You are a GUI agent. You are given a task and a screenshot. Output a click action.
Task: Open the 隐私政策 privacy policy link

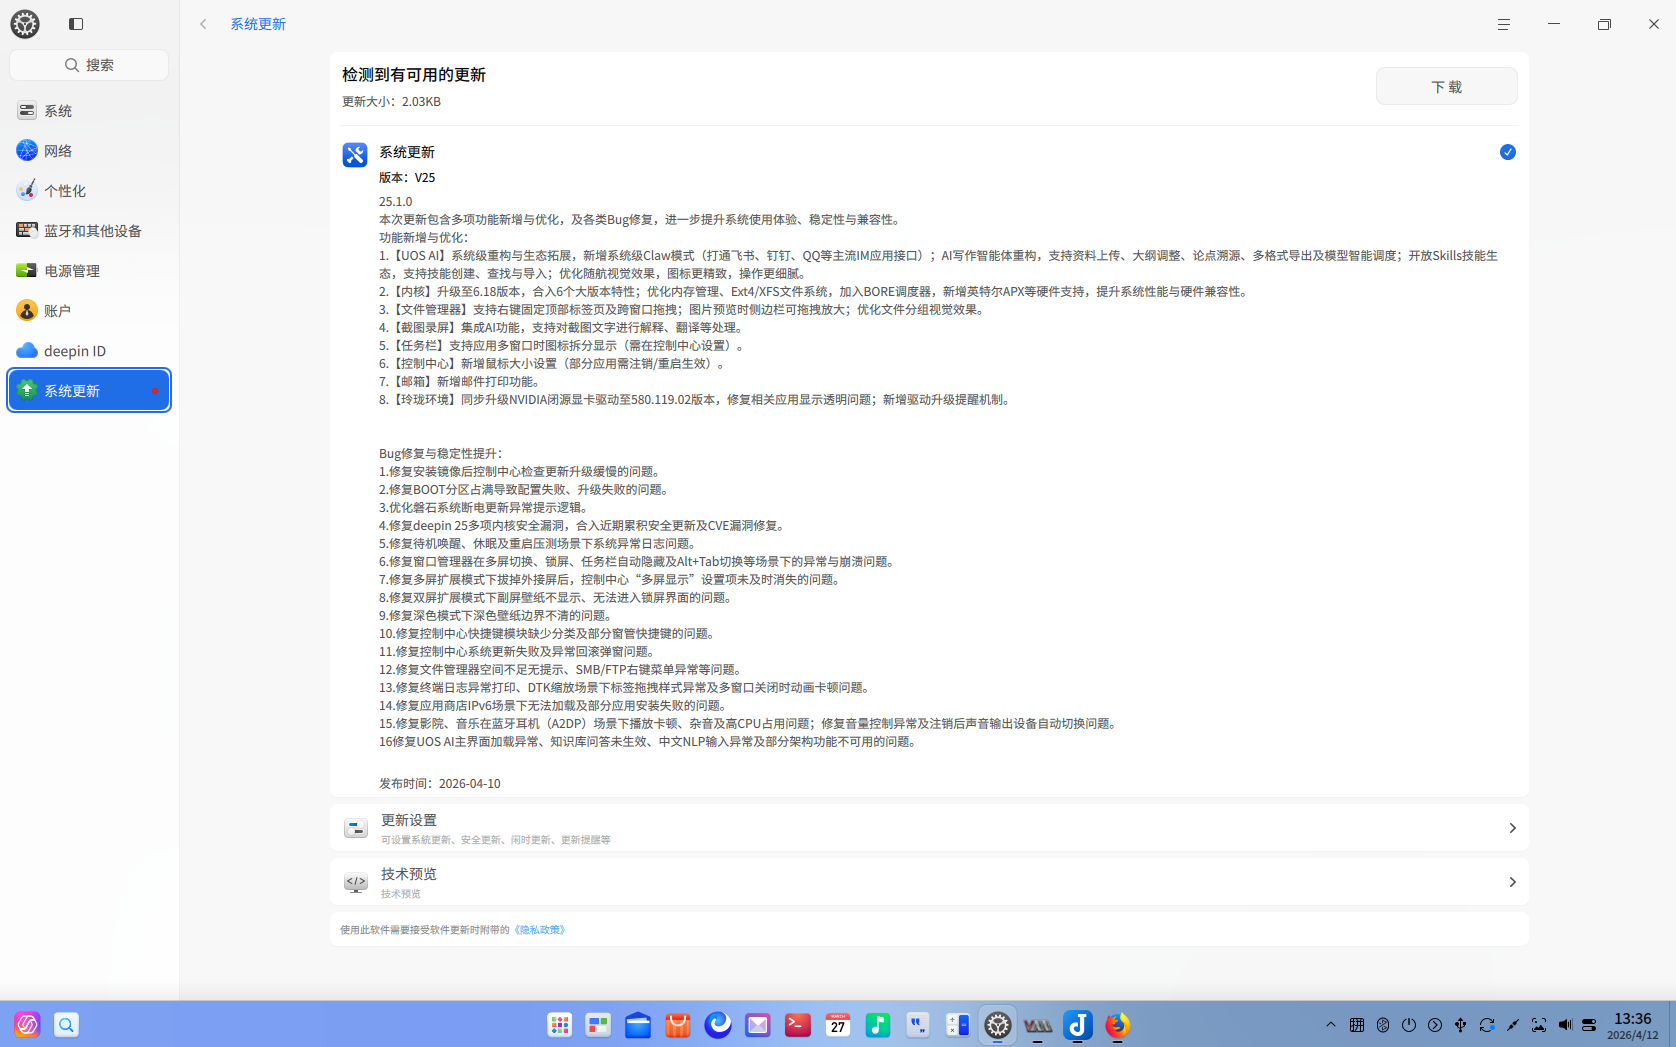540,930
